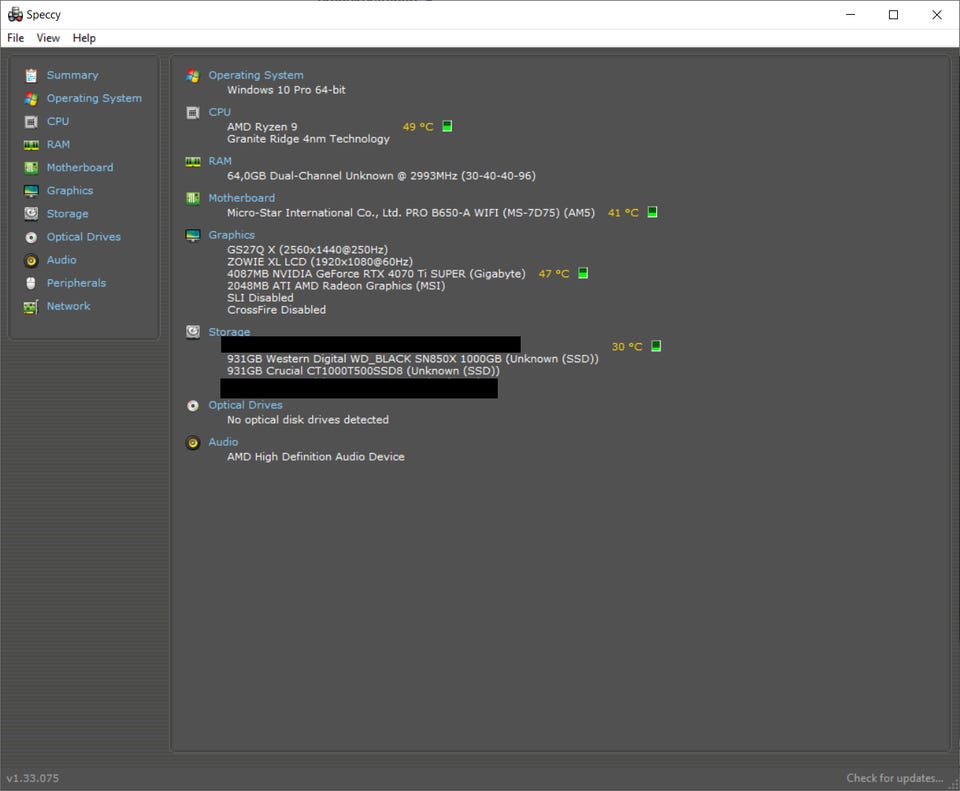
Task: Open Motherboard via its sidebar icon
Action: click(x=31, y=168)
